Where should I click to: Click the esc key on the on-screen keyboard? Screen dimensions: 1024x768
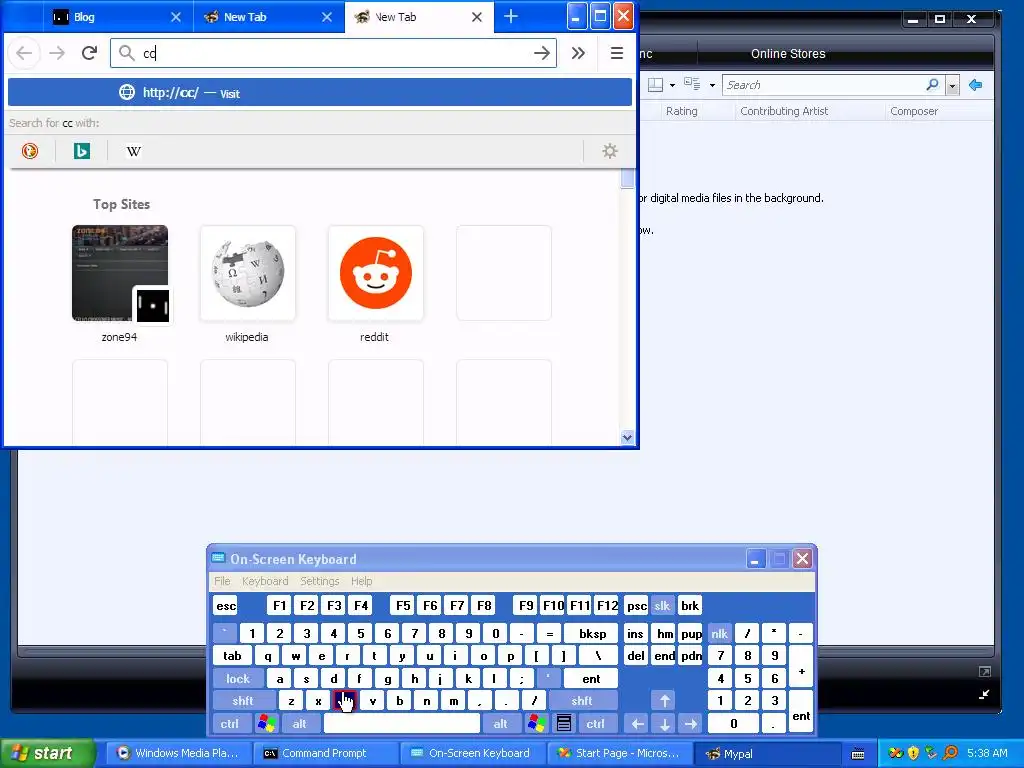click(226, 605)
